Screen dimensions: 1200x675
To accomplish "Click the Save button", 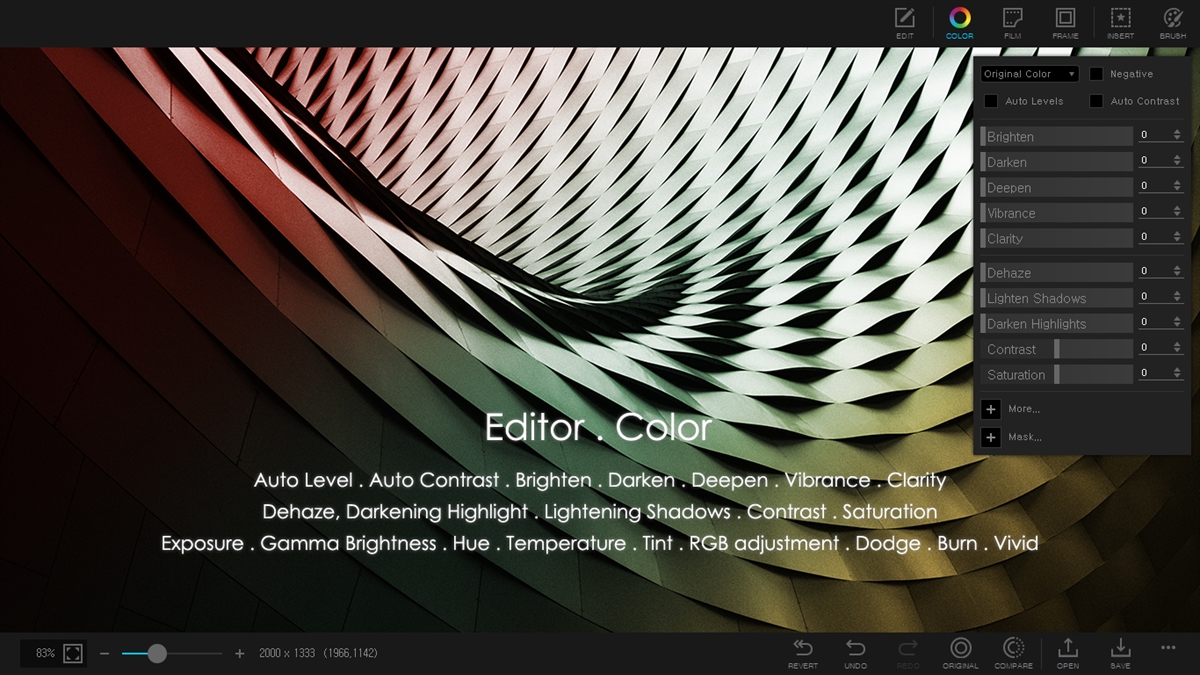I will 1120,649.
